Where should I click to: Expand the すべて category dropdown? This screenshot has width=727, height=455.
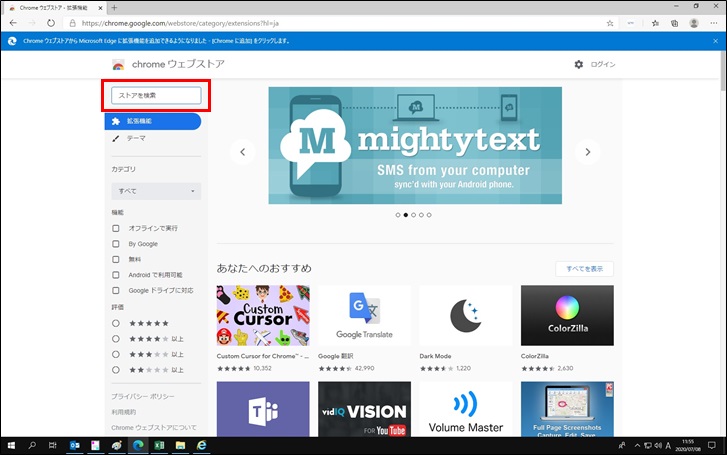157,190
